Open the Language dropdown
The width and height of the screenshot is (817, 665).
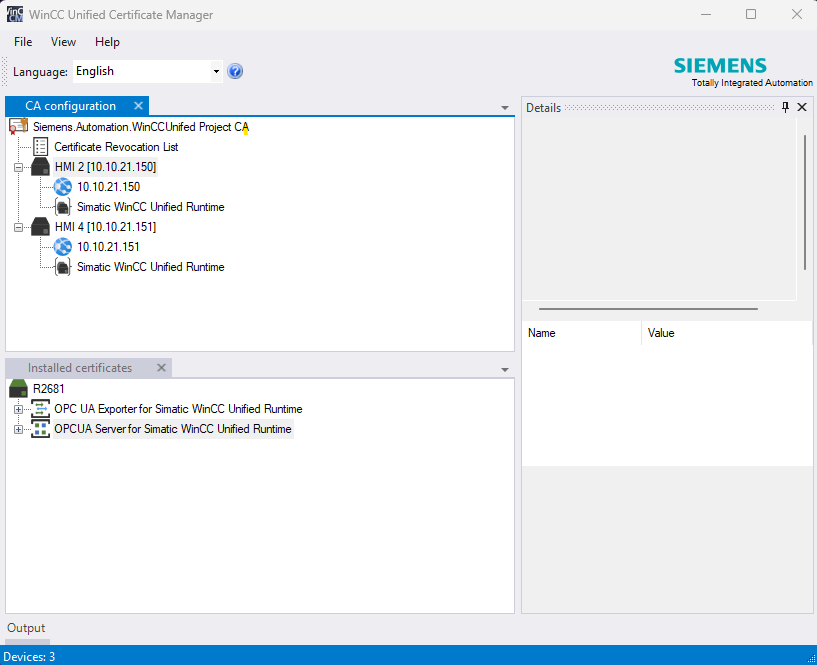pos(216,71)
